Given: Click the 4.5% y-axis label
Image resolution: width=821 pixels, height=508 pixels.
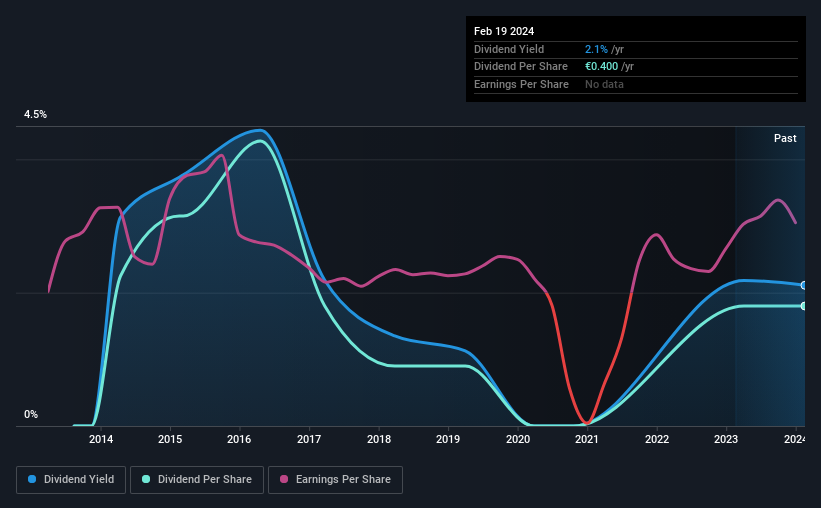Looking at the screenshot, I should pyautogui.click(x=35, y=115).
